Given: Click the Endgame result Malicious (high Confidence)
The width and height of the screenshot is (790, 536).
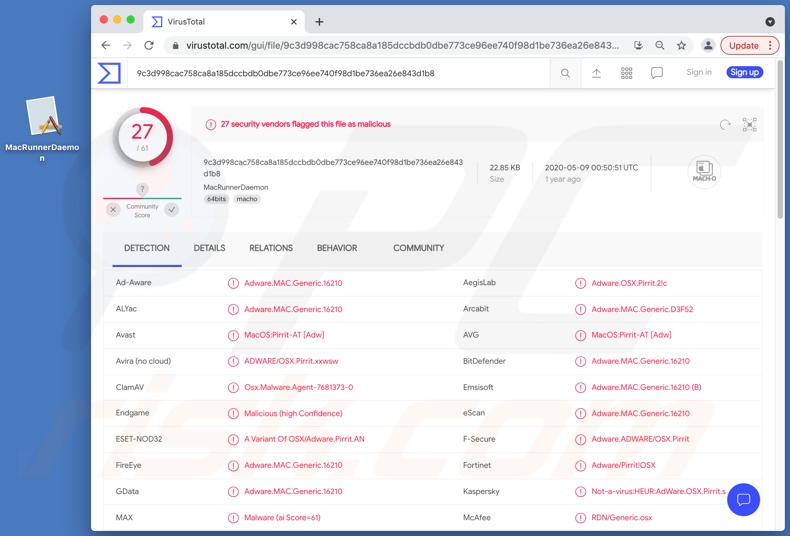Looking at the screenshot, I should tap(293, 414).
